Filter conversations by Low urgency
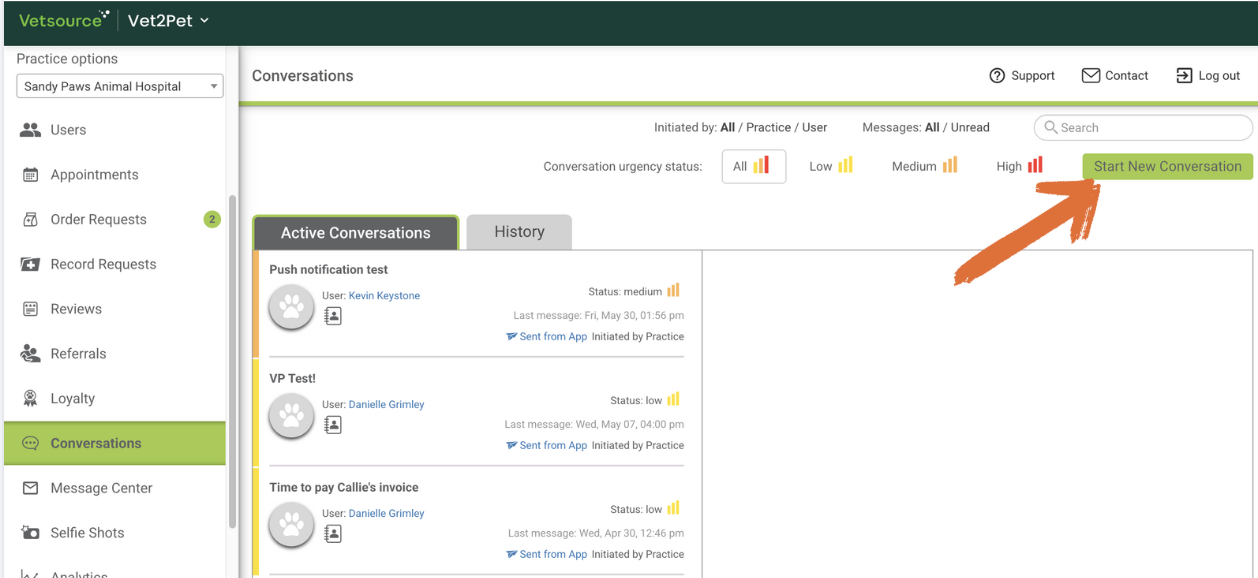This screenshot has height=578, width=1258. pyautogui.click(x=831, y=166)
